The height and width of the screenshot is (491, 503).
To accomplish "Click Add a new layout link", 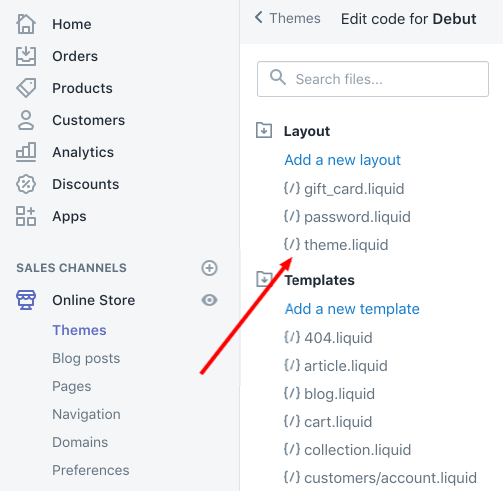I will [x=342, y=160].
